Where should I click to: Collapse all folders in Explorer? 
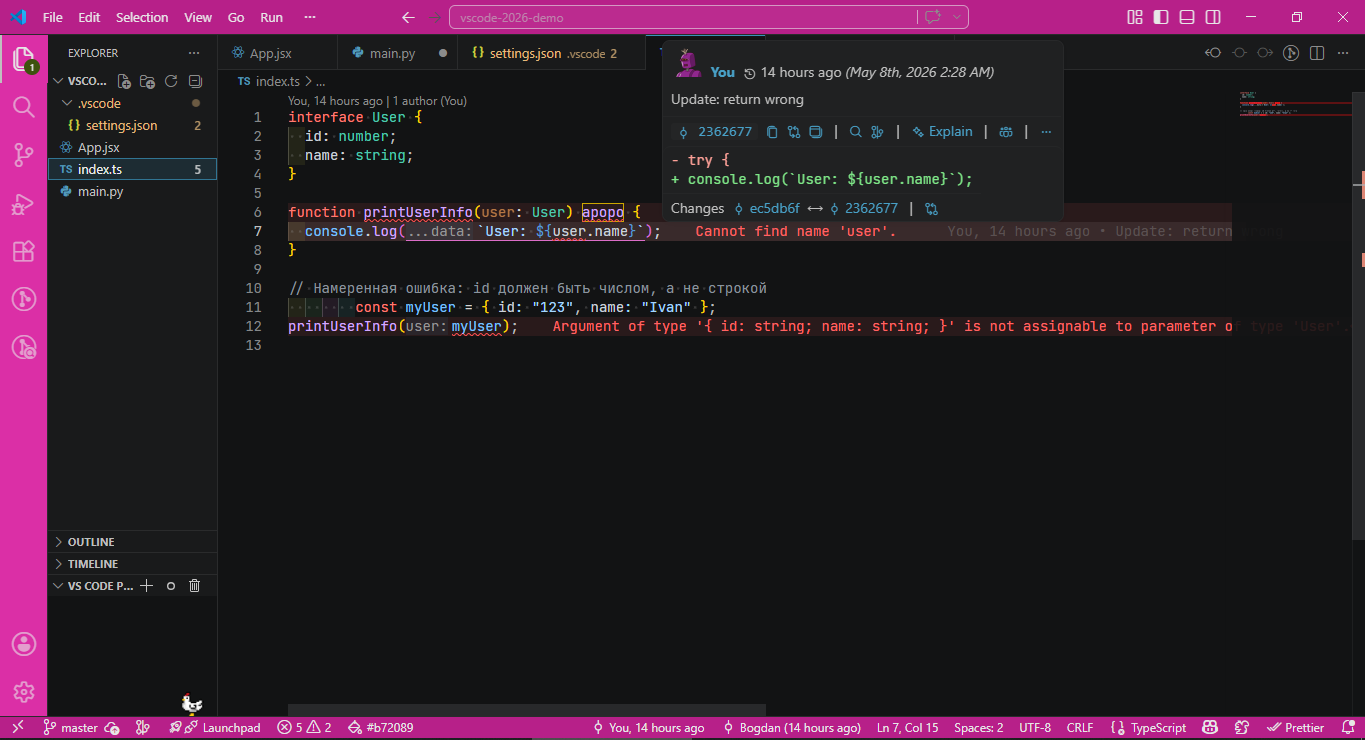click(x=195, y=81)
